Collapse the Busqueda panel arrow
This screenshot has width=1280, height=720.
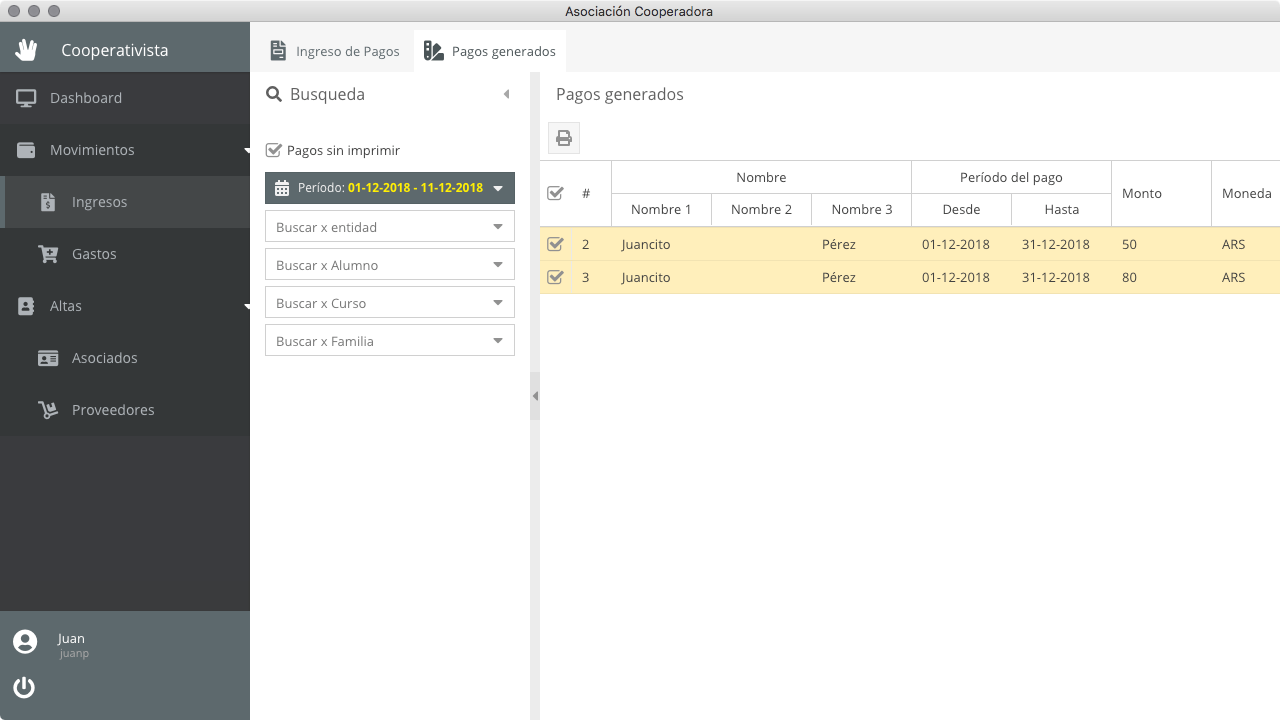click(x=506, y=94)
